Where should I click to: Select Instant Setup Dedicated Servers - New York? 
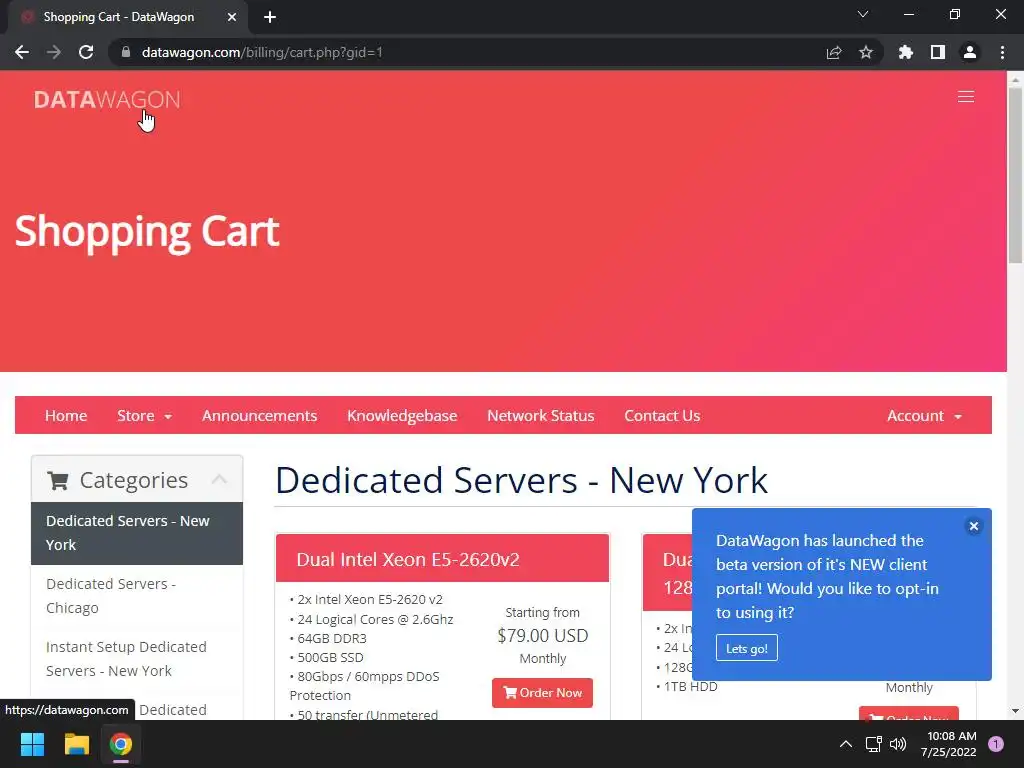coord(137,659)
